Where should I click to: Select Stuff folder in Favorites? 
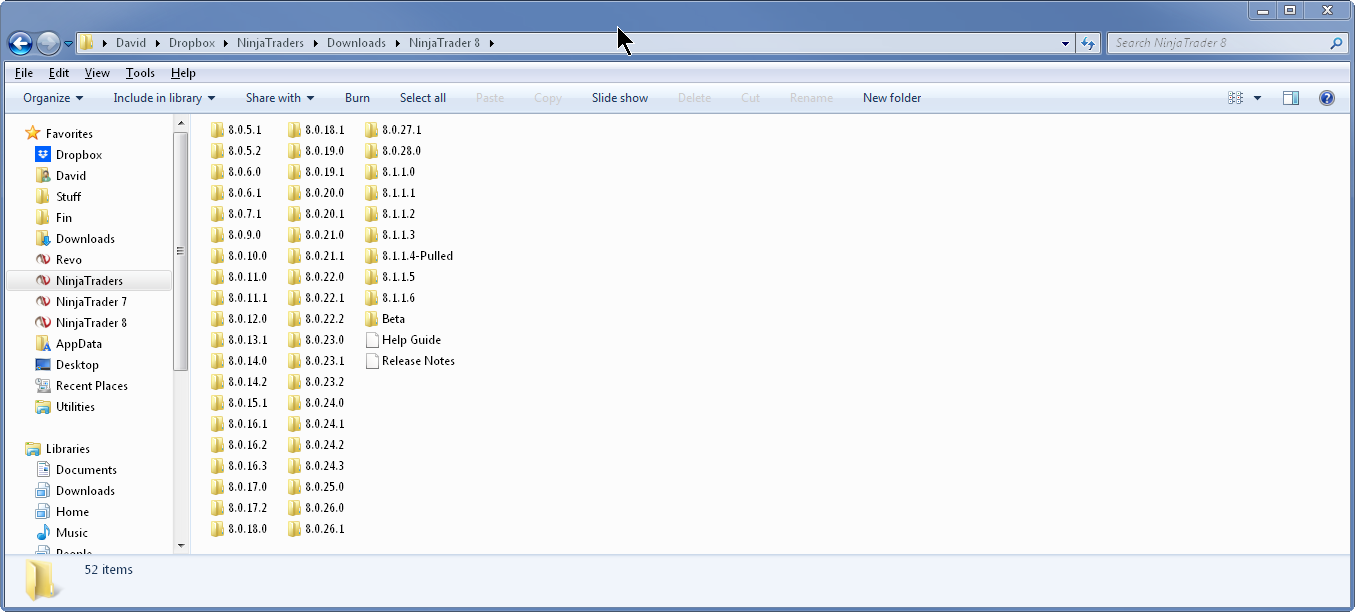point(69,197)
